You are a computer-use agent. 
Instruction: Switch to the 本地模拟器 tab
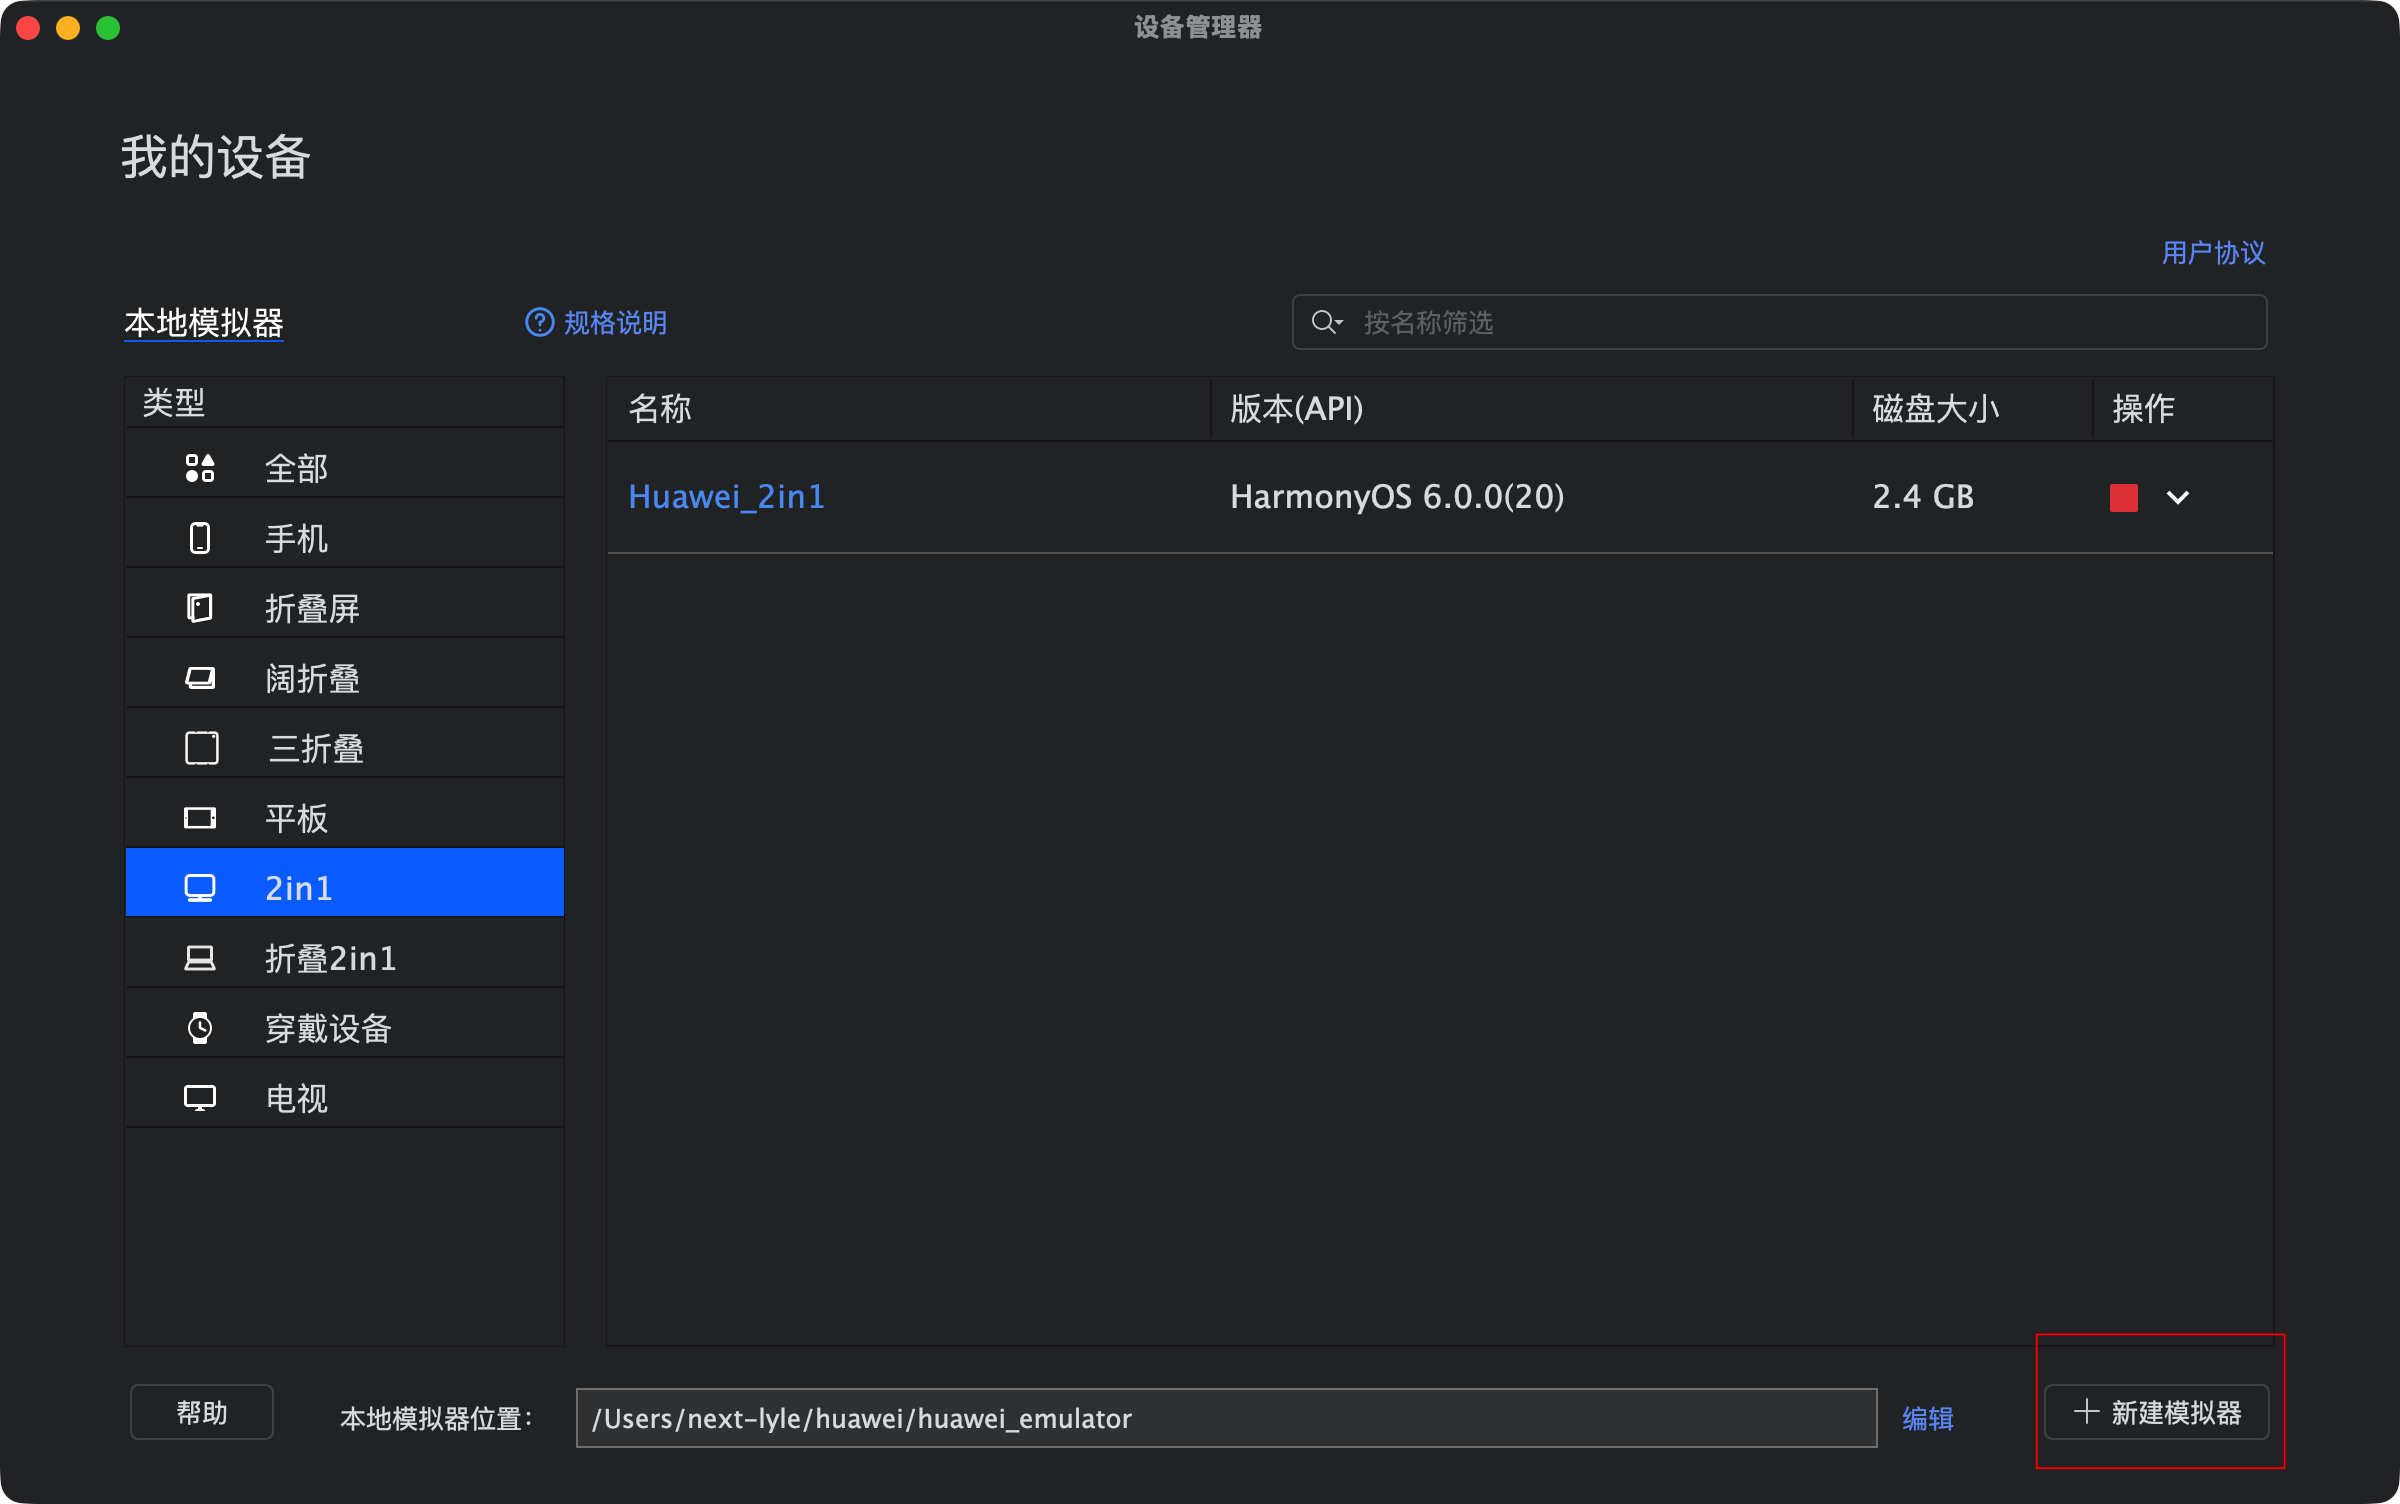(204, 323)
